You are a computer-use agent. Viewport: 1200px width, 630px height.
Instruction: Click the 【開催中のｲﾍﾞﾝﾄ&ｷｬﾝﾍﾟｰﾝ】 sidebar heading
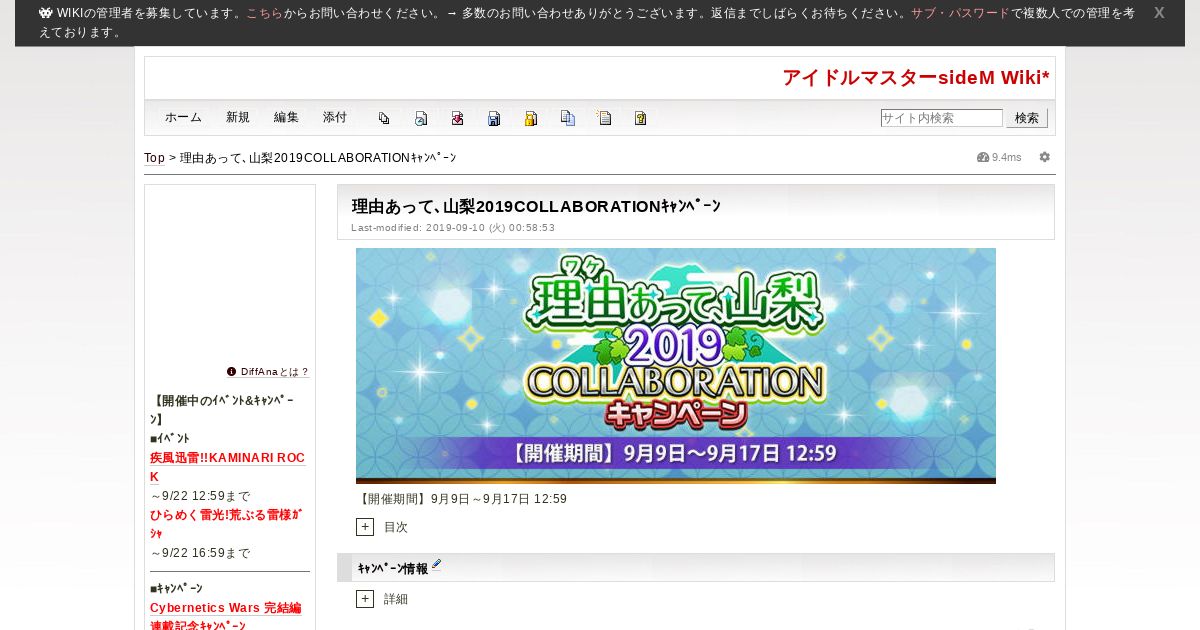point(222,410)
